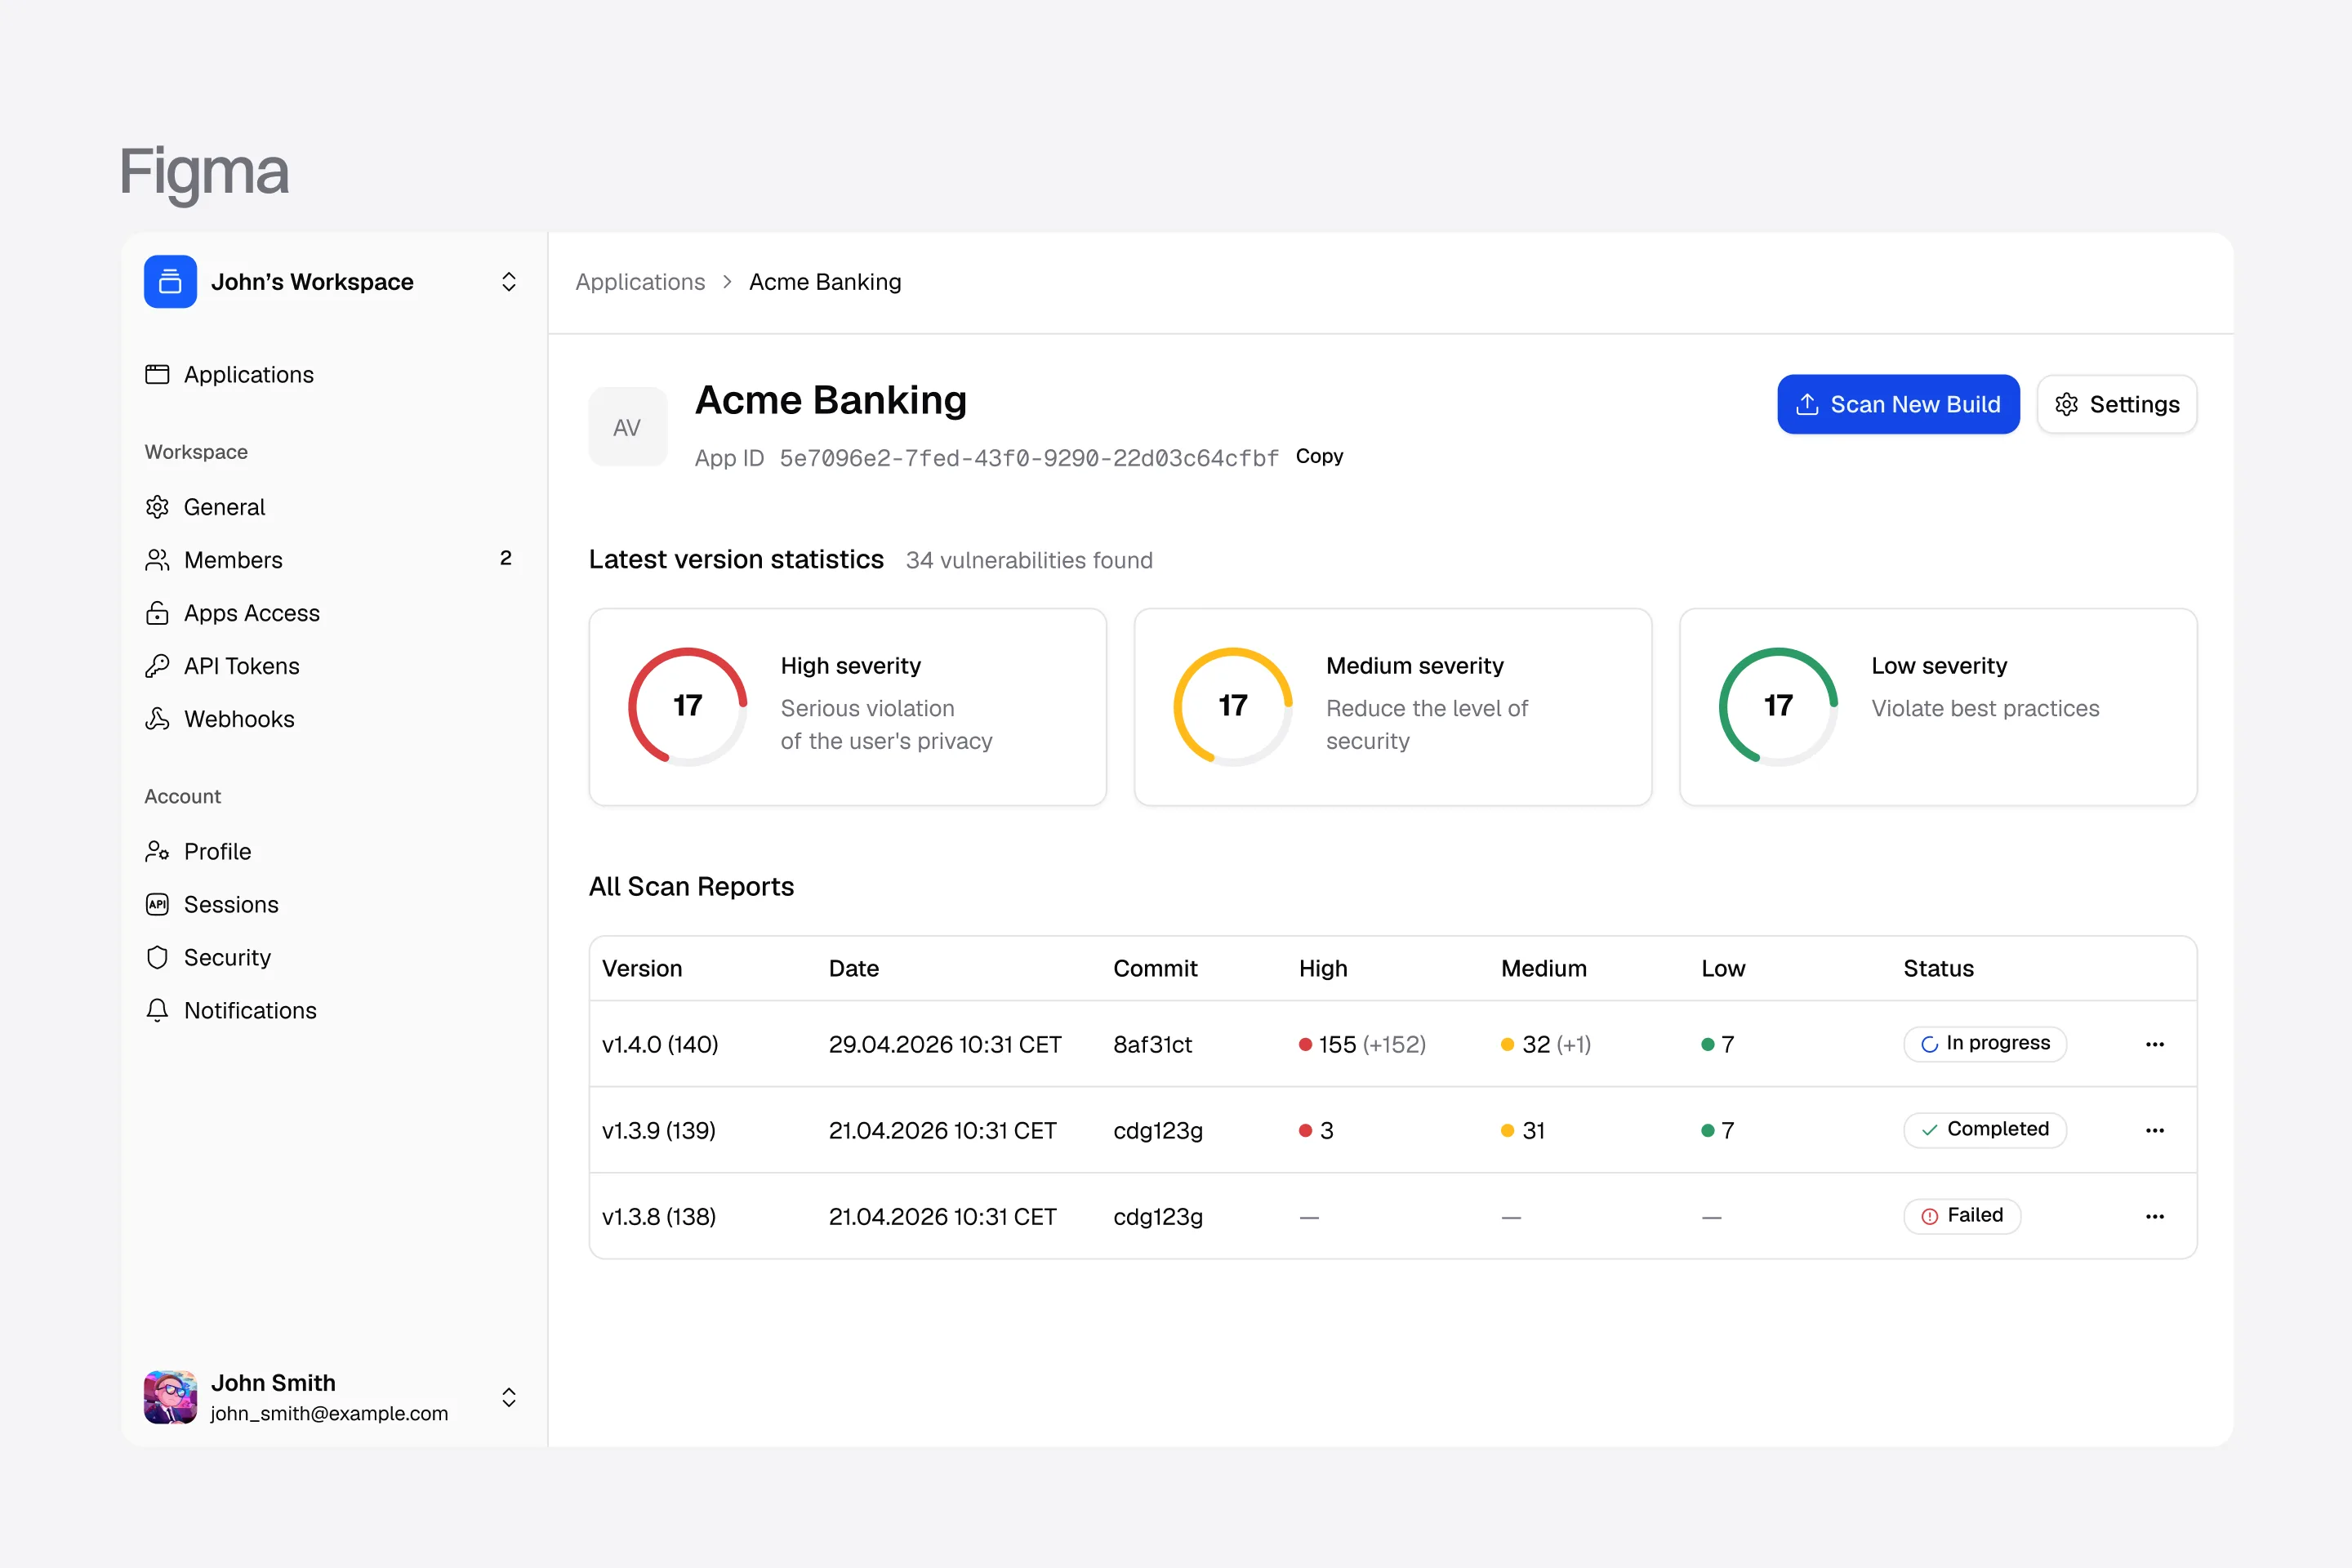
Task: Click the Version column header
Action: (x=642, y=968)
